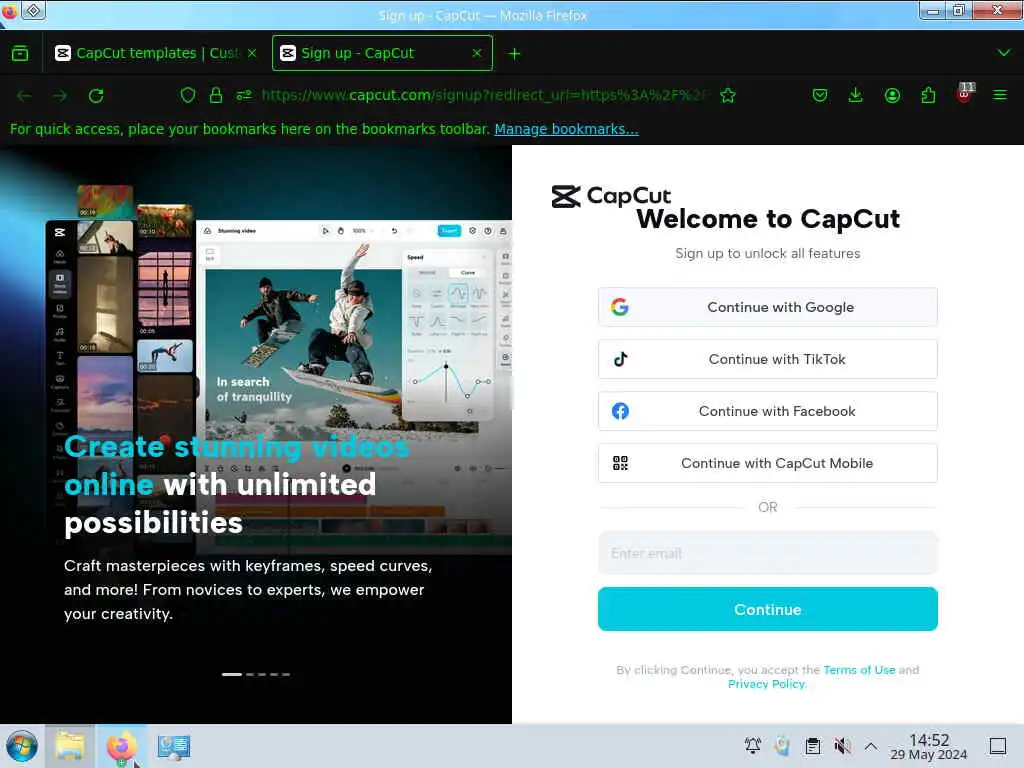Open the clipboard tray icon
The width and height of the screenshot is (1024, 768).
tap(812, 746)
